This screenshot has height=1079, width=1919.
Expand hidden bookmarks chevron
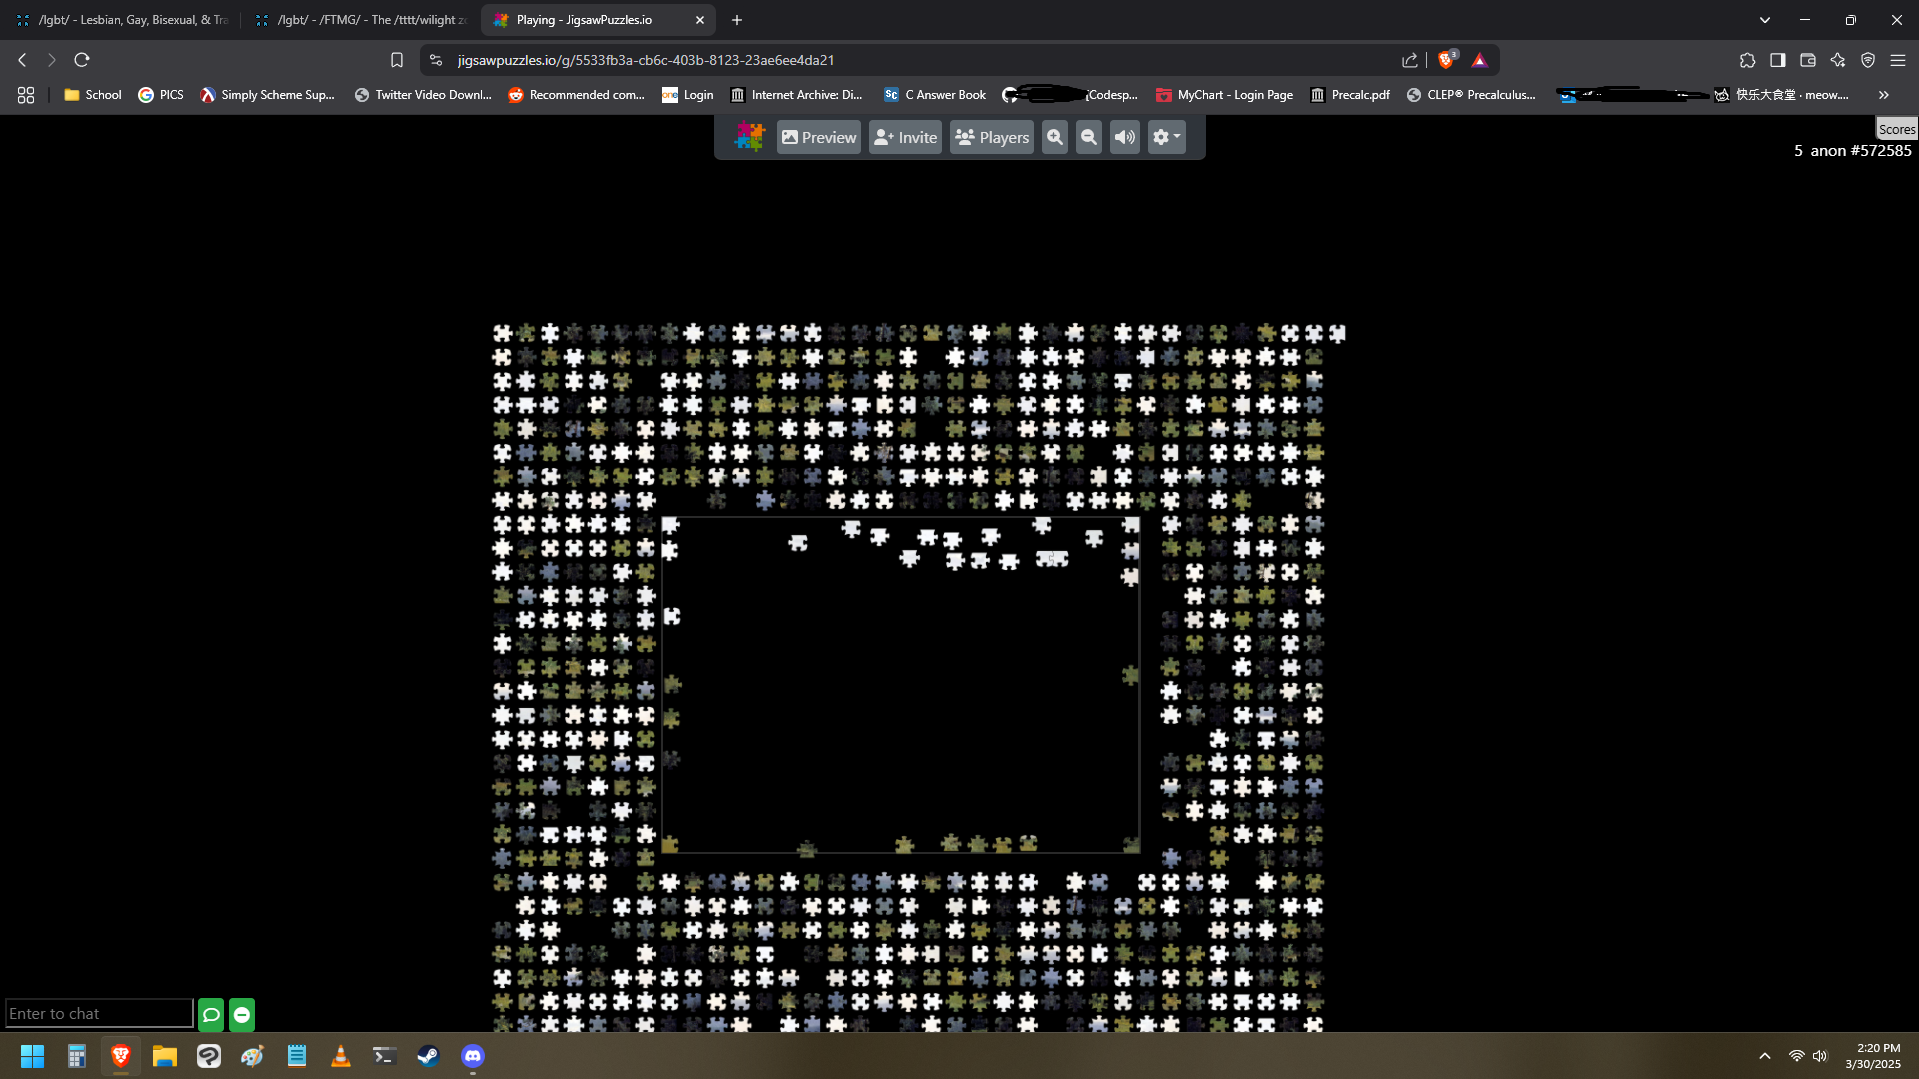coord(1884,95)
